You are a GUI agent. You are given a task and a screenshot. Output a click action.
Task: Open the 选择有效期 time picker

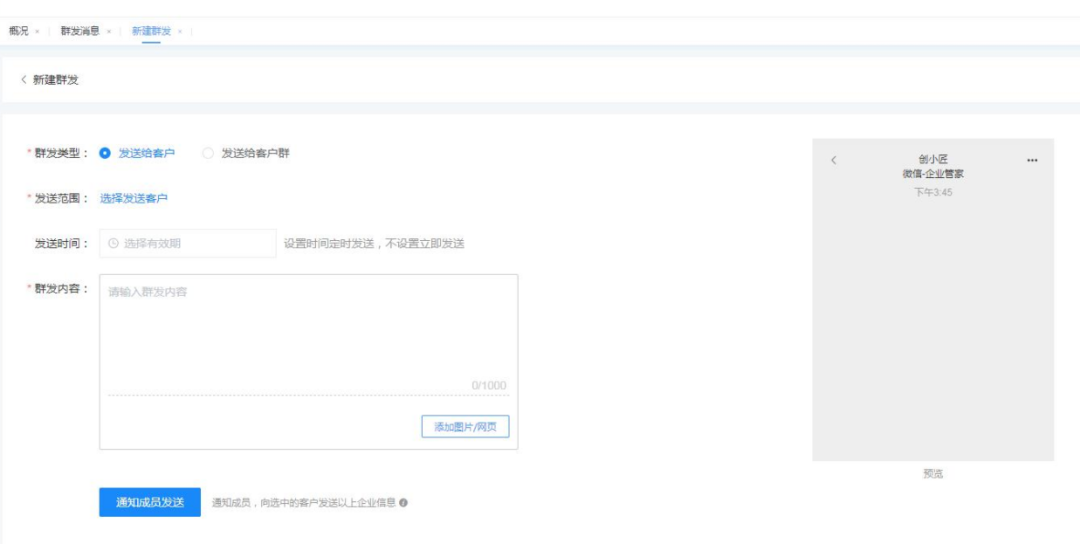click(x=187, y=243)
